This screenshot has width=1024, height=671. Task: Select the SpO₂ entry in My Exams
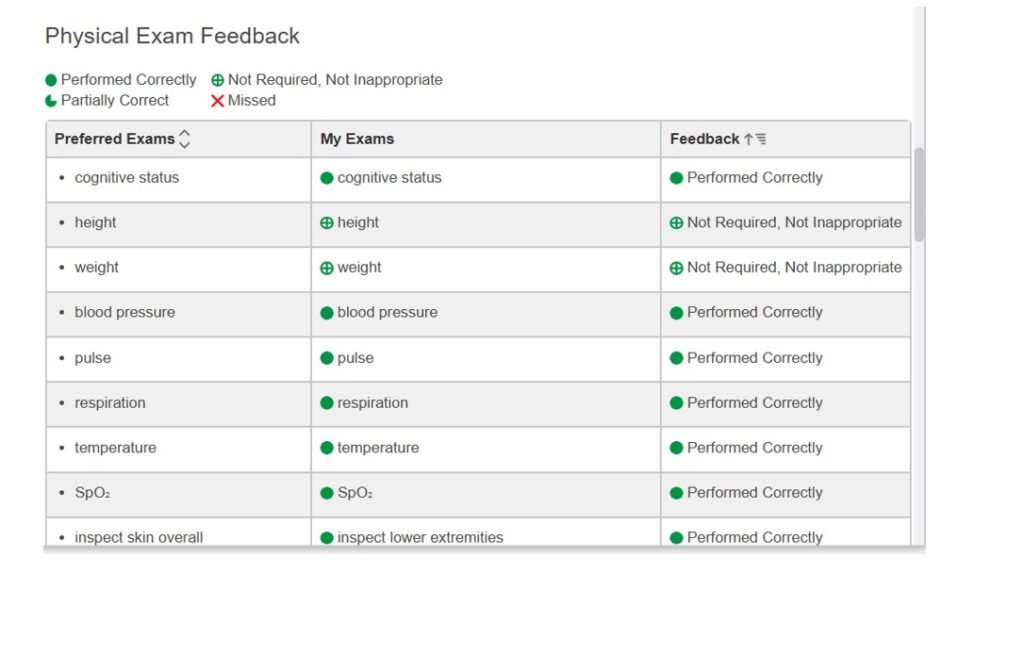[355, 493]
